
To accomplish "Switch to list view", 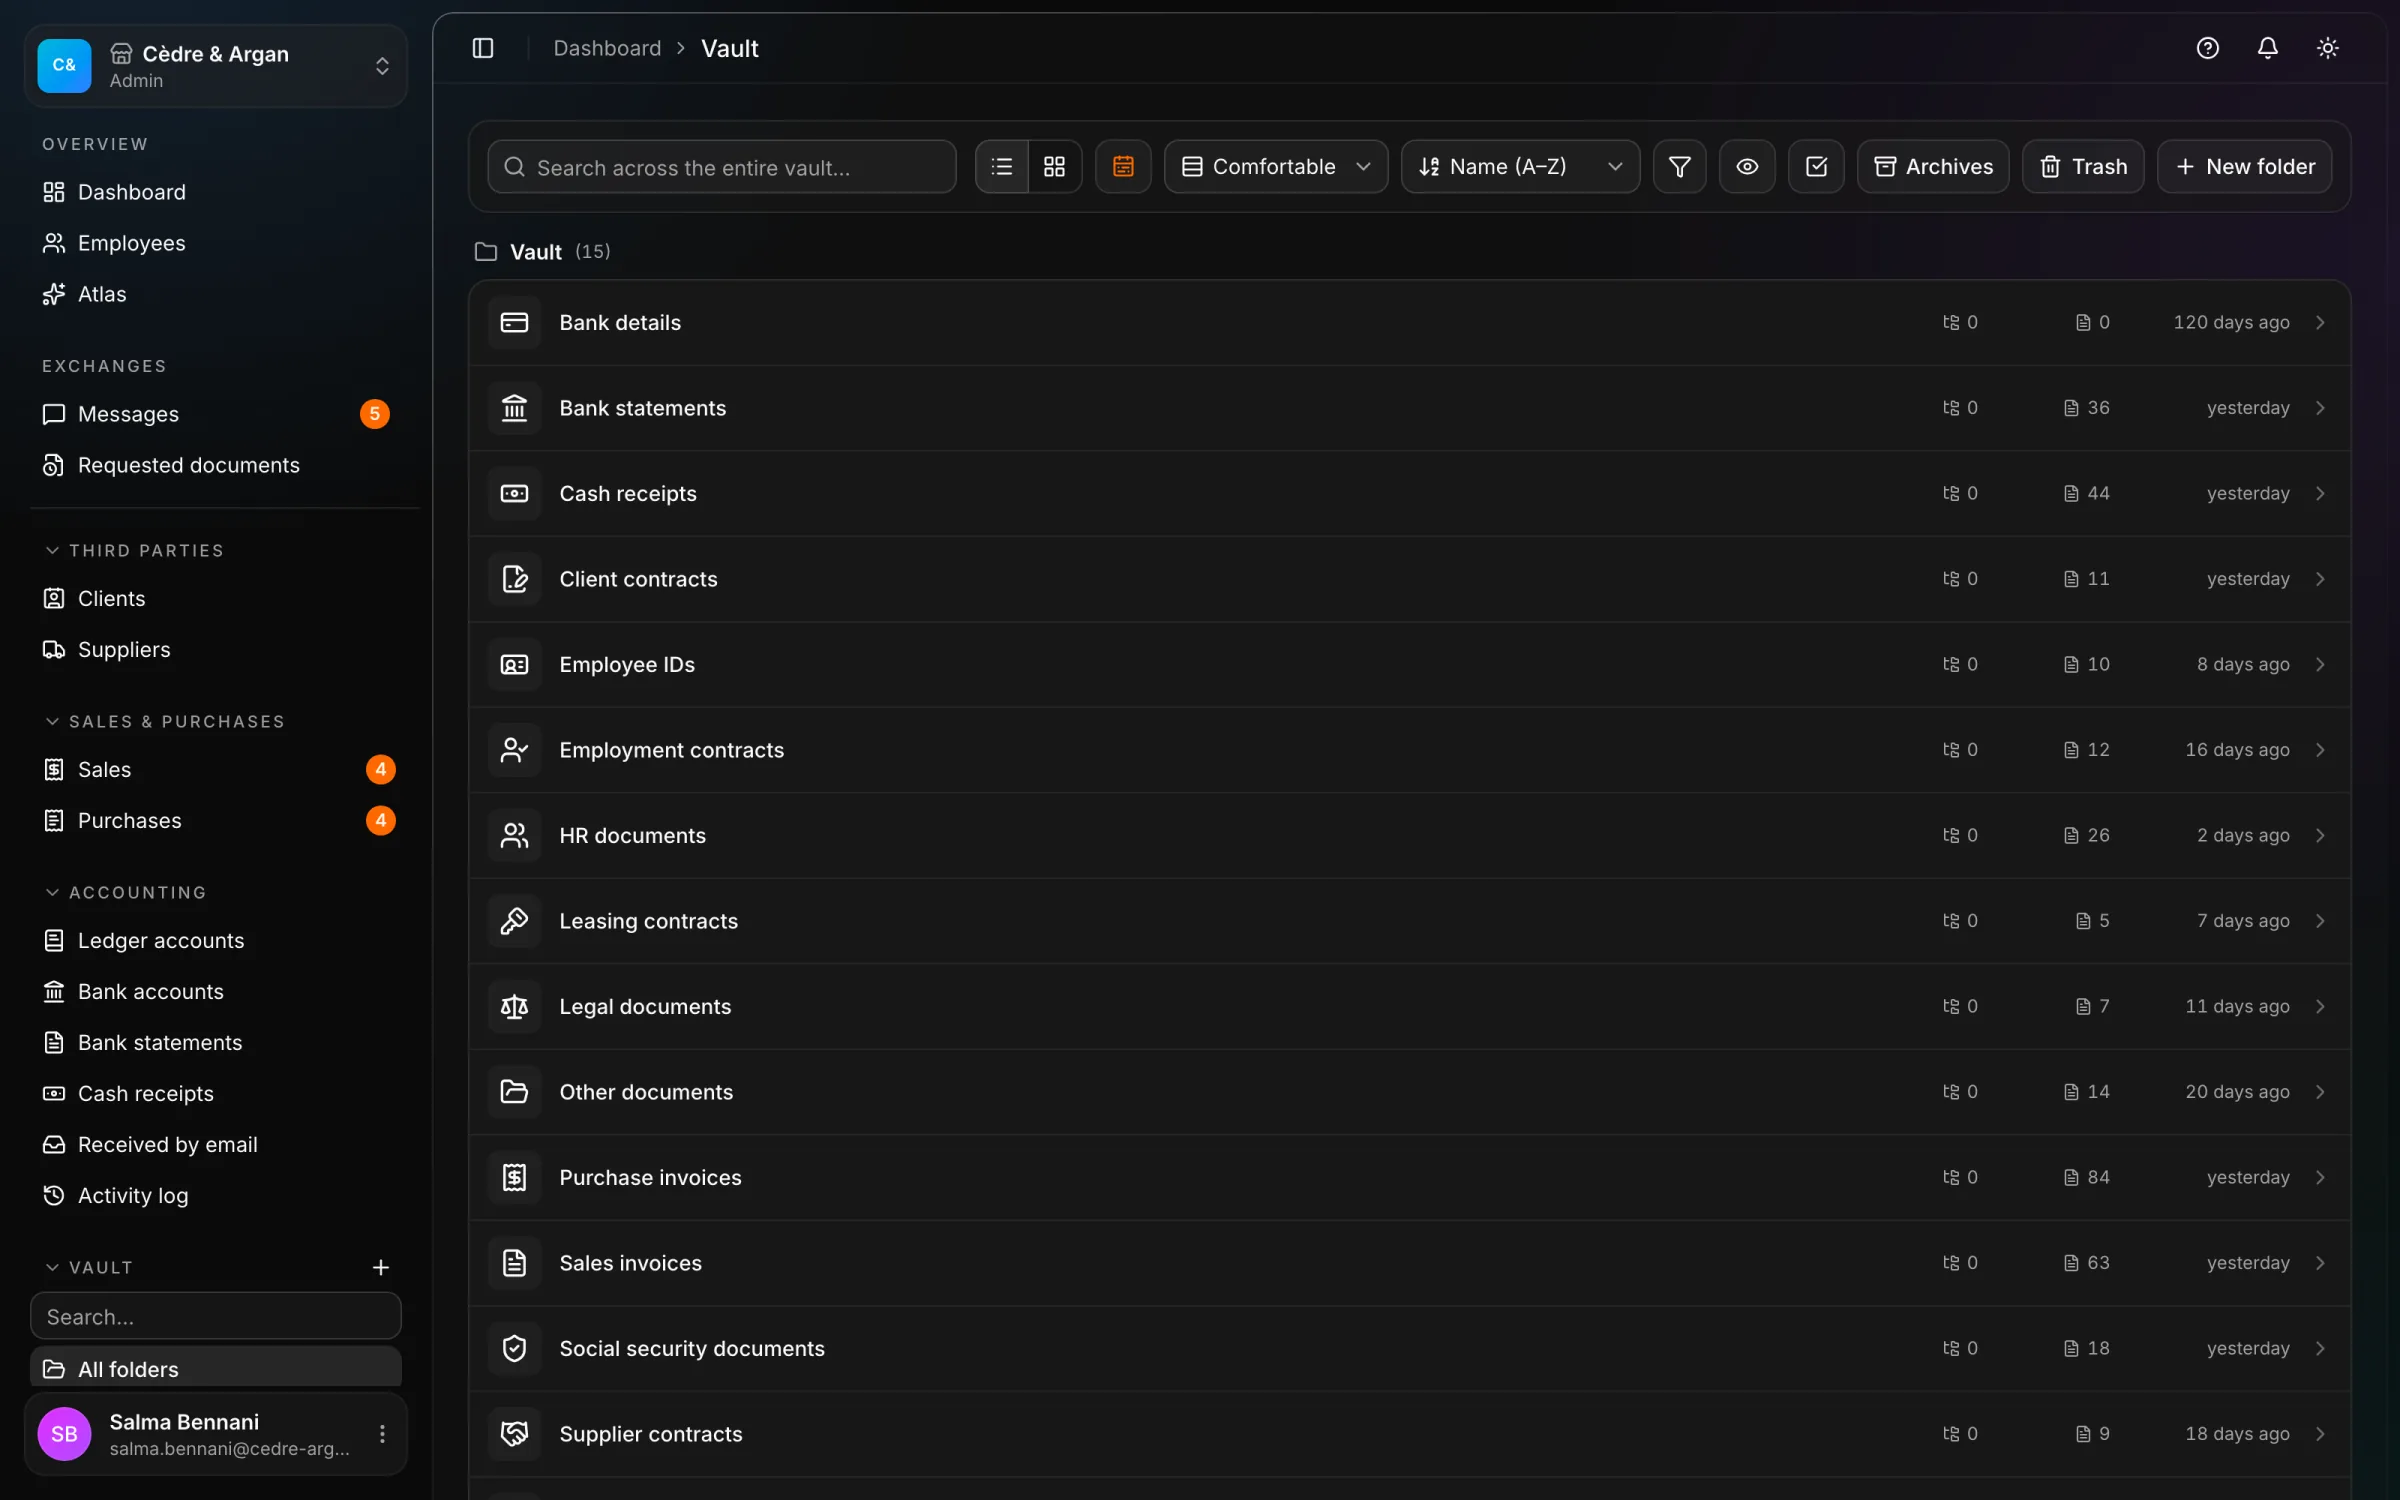I will click(x=1002, y=166).
